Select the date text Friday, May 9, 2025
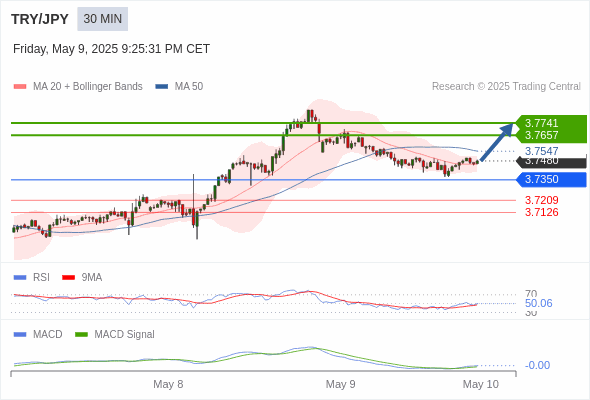The image size is (590, 400). tap(65, 49)
